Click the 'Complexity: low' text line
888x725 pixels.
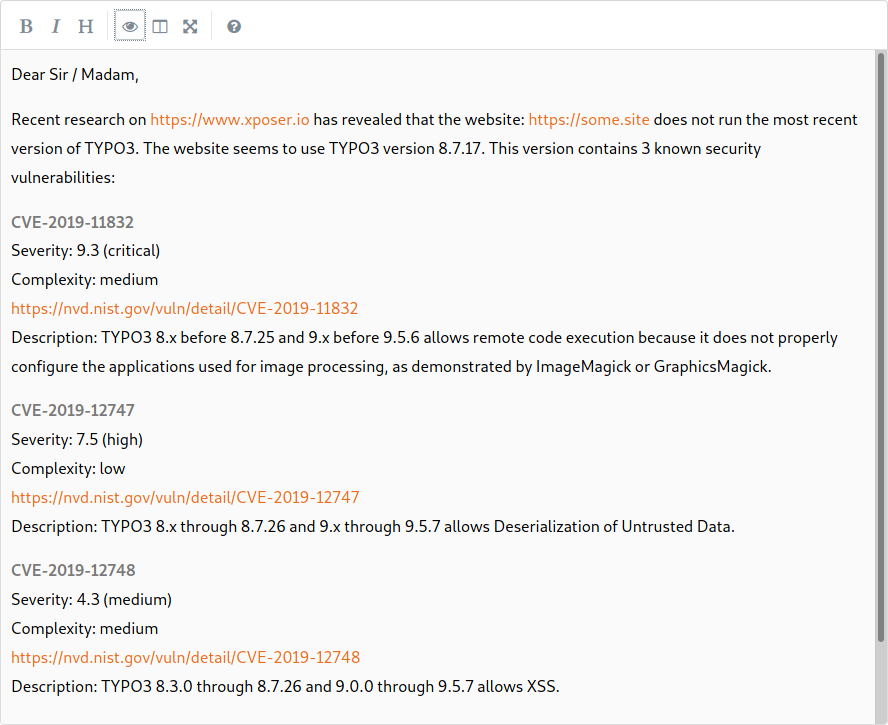68,468
